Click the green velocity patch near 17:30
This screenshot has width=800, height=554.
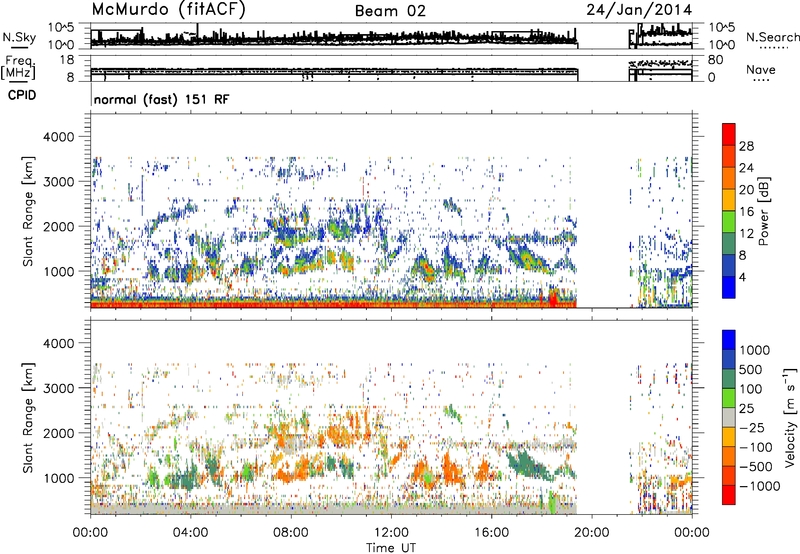[531, 463]
